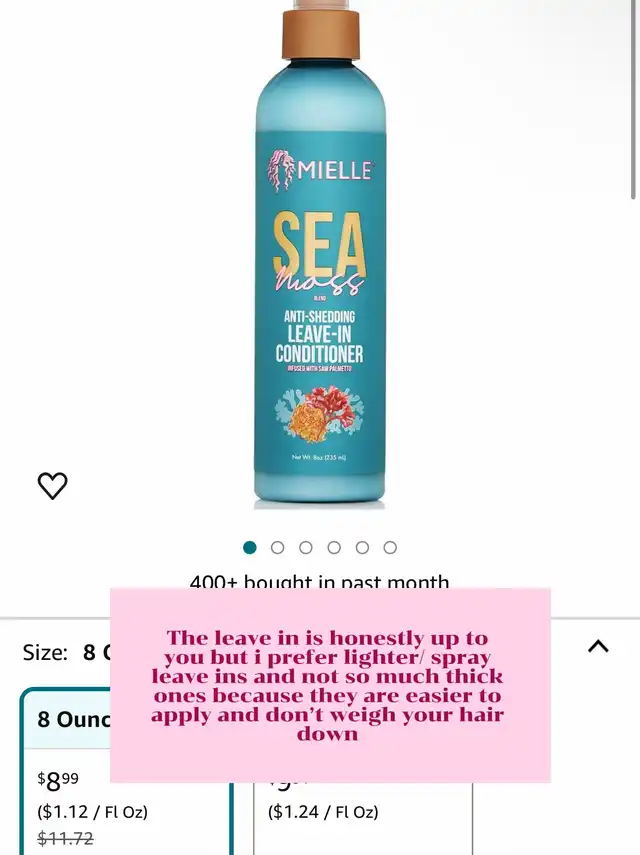Tap the $8.99 price text

(58, 781)
